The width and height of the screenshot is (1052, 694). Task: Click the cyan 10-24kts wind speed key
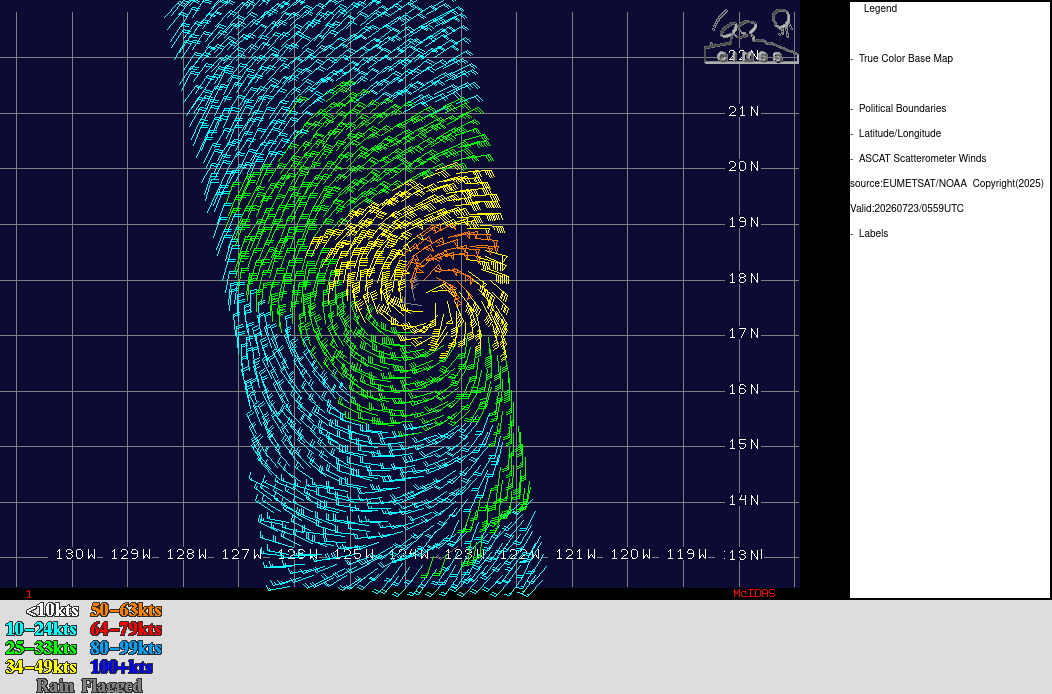click(41, 629)
